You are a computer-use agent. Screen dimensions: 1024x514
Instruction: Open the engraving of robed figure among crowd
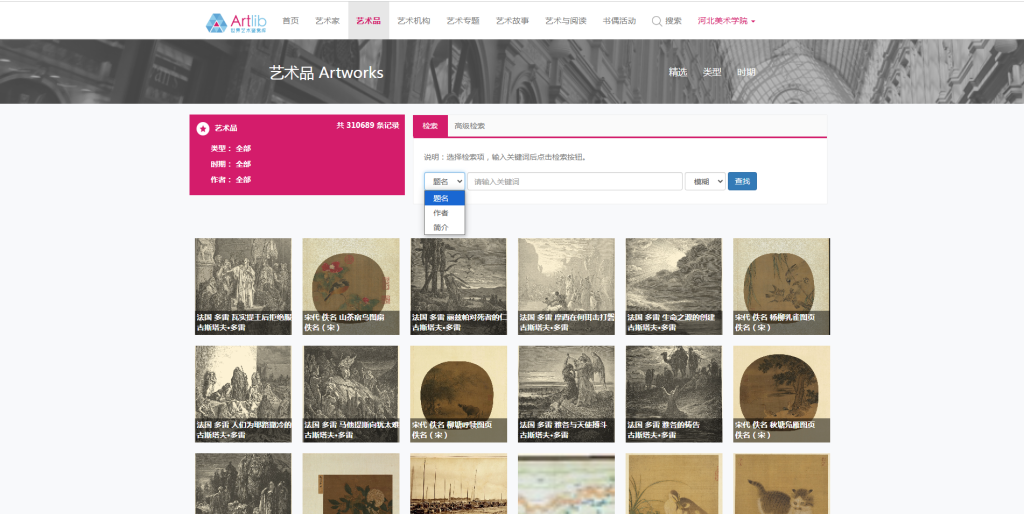(x=243, y=286)
